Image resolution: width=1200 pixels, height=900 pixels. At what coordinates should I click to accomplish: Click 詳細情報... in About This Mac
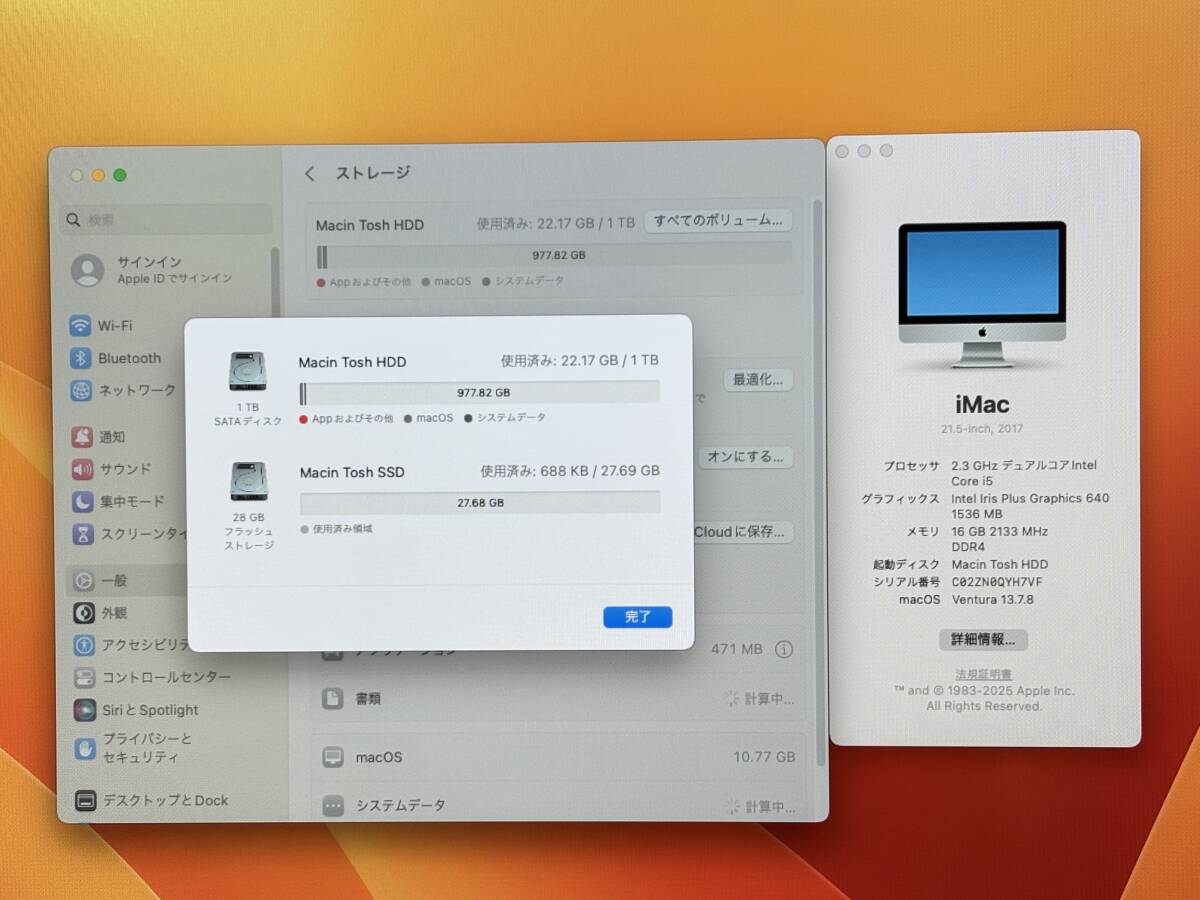tap(983, 639)
